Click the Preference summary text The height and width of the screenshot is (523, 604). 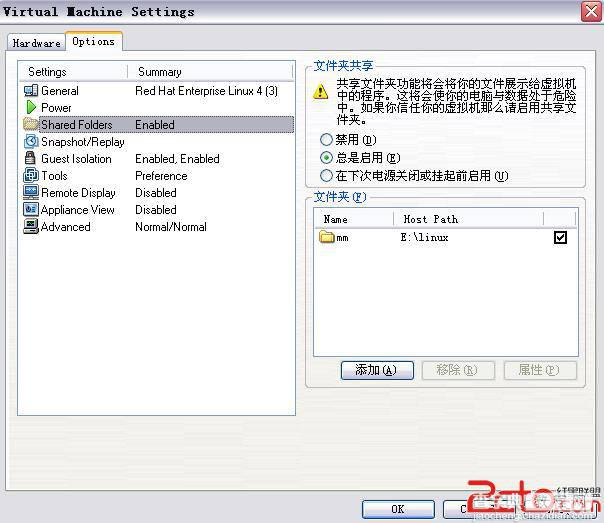click(161, 176)
